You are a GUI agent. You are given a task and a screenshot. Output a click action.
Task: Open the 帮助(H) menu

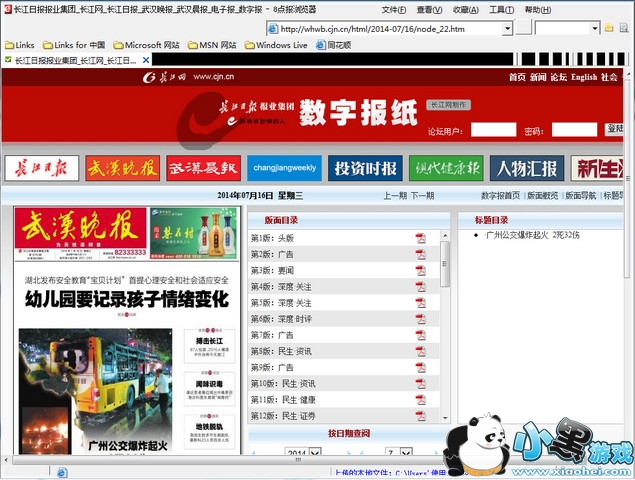coord(538,10)
